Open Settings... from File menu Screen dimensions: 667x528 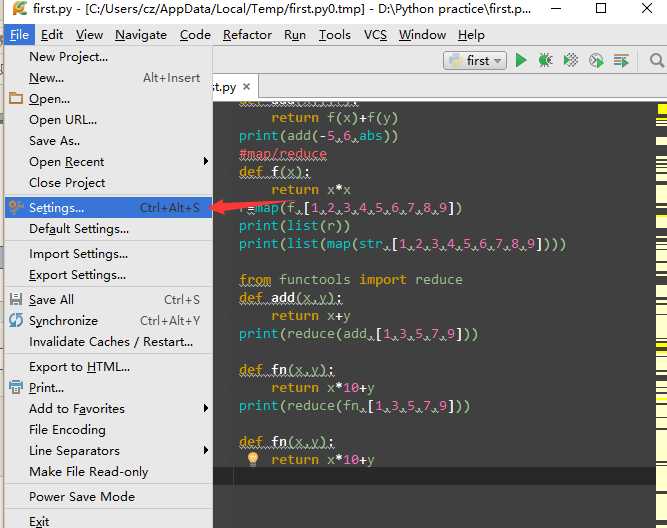tap(108, 208)
